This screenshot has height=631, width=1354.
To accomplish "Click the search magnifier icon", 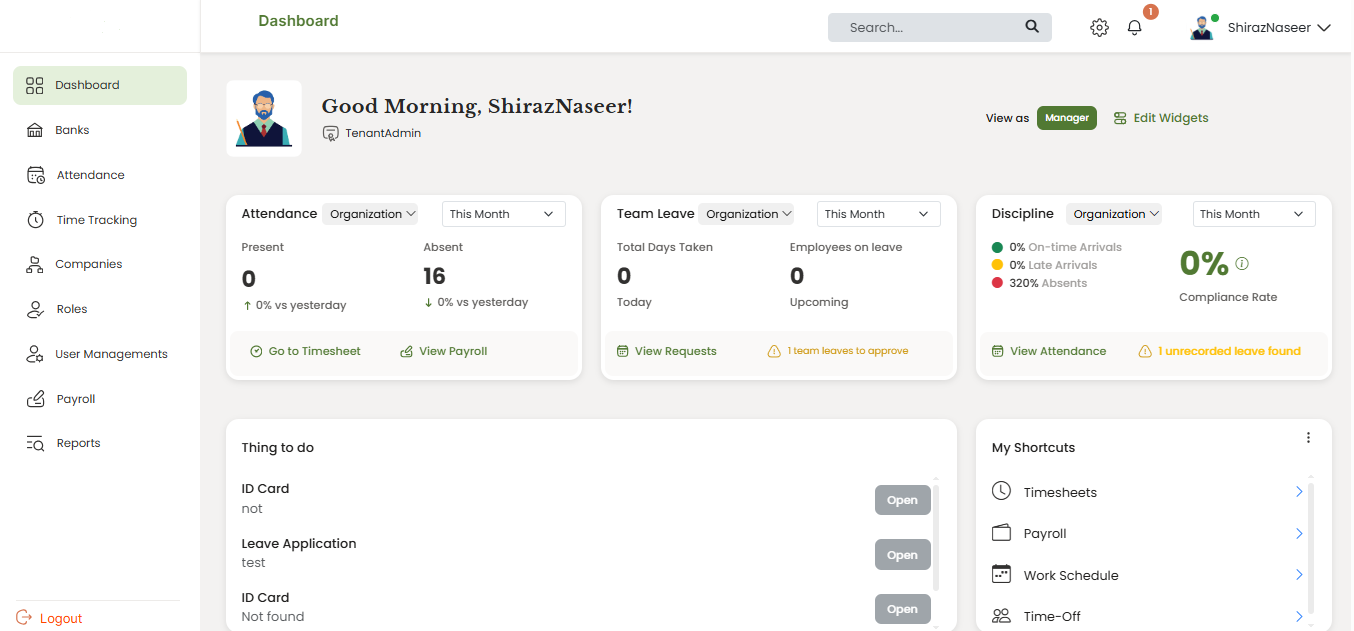I will 1032,27.
